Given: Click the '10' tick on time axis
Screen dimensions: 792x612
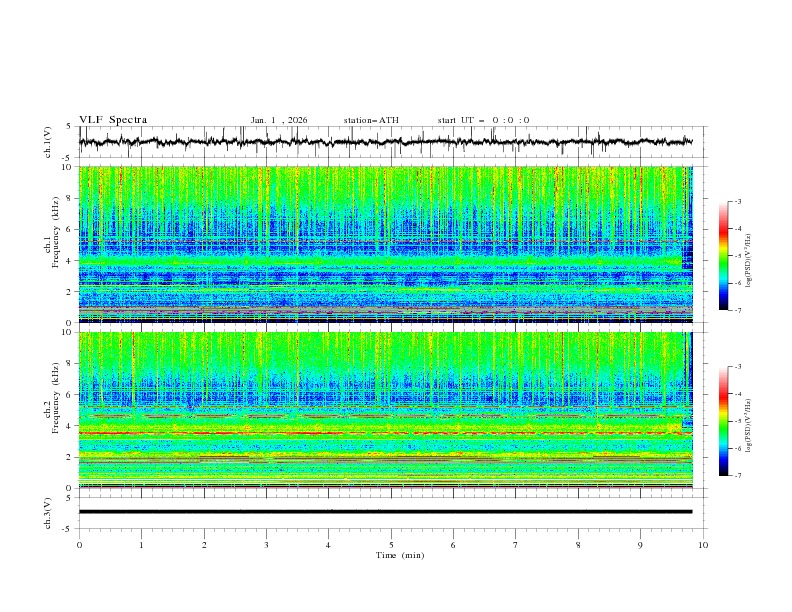Looking at the screenshot, I should [703, 545].
